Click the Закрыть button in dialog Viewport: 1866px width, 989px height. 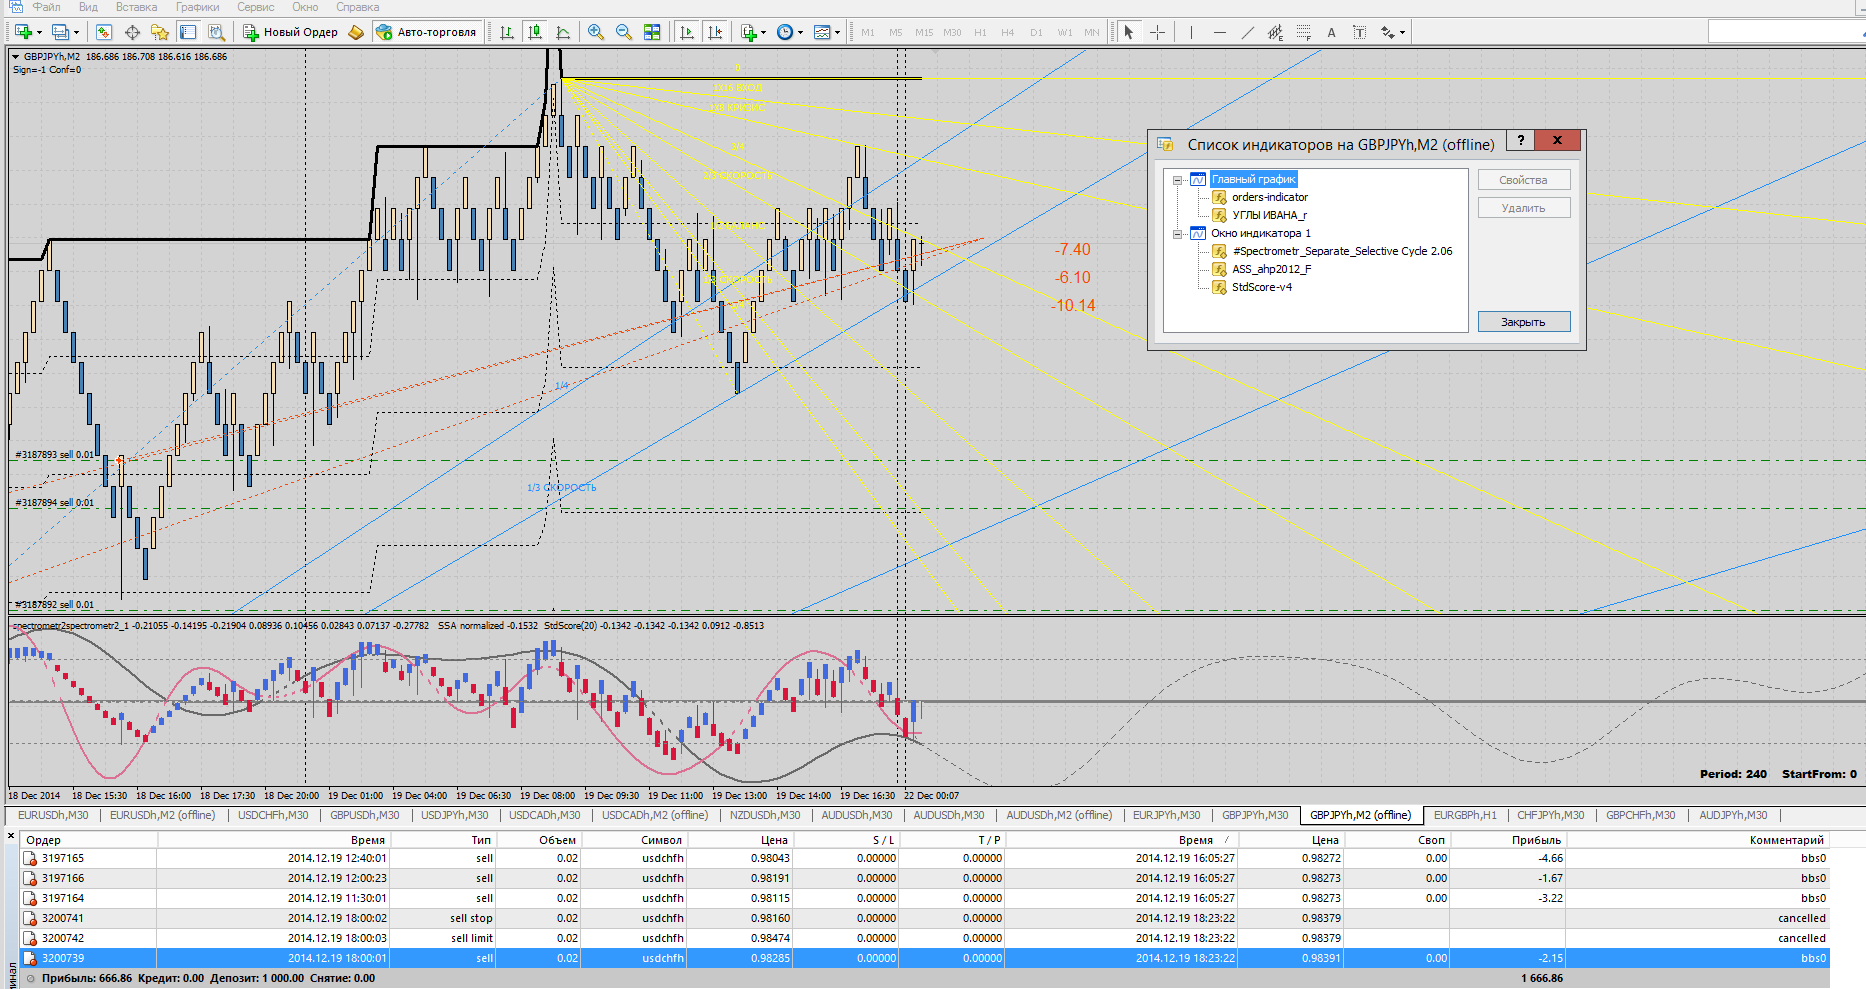point(1523,322)
